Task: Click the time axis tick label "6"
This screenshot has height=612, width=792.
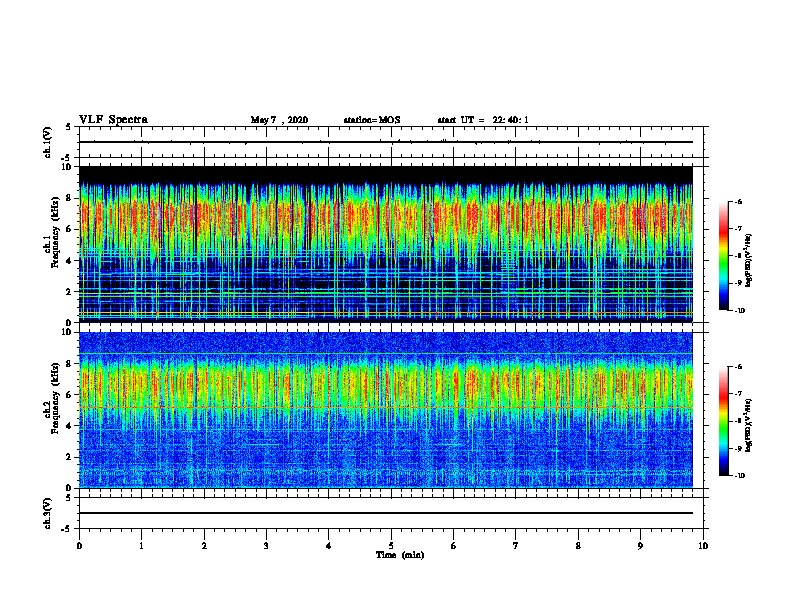Action: coord(454,546)
